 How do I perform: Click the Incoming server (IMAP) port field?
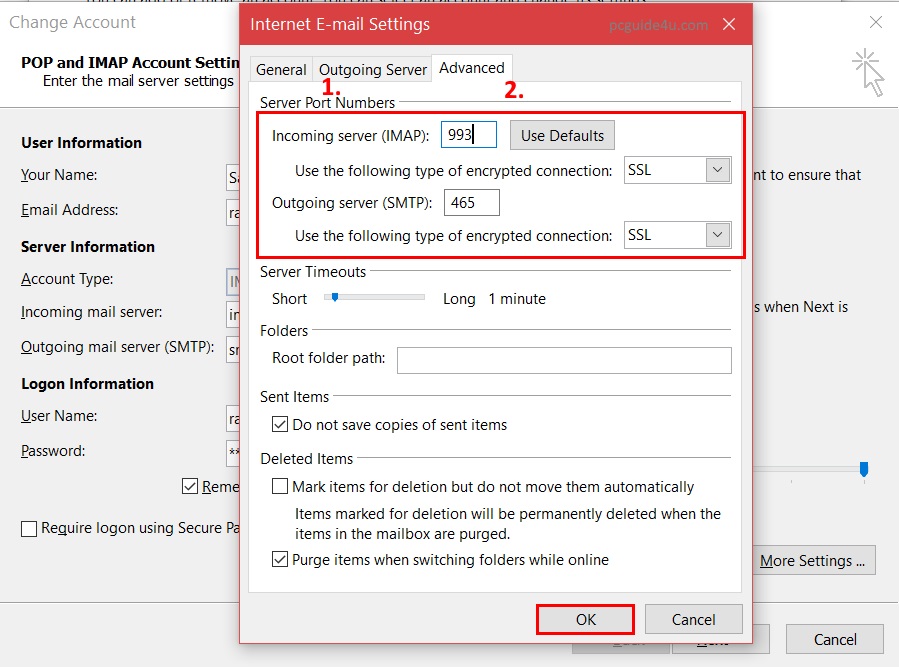pos(468,135)
